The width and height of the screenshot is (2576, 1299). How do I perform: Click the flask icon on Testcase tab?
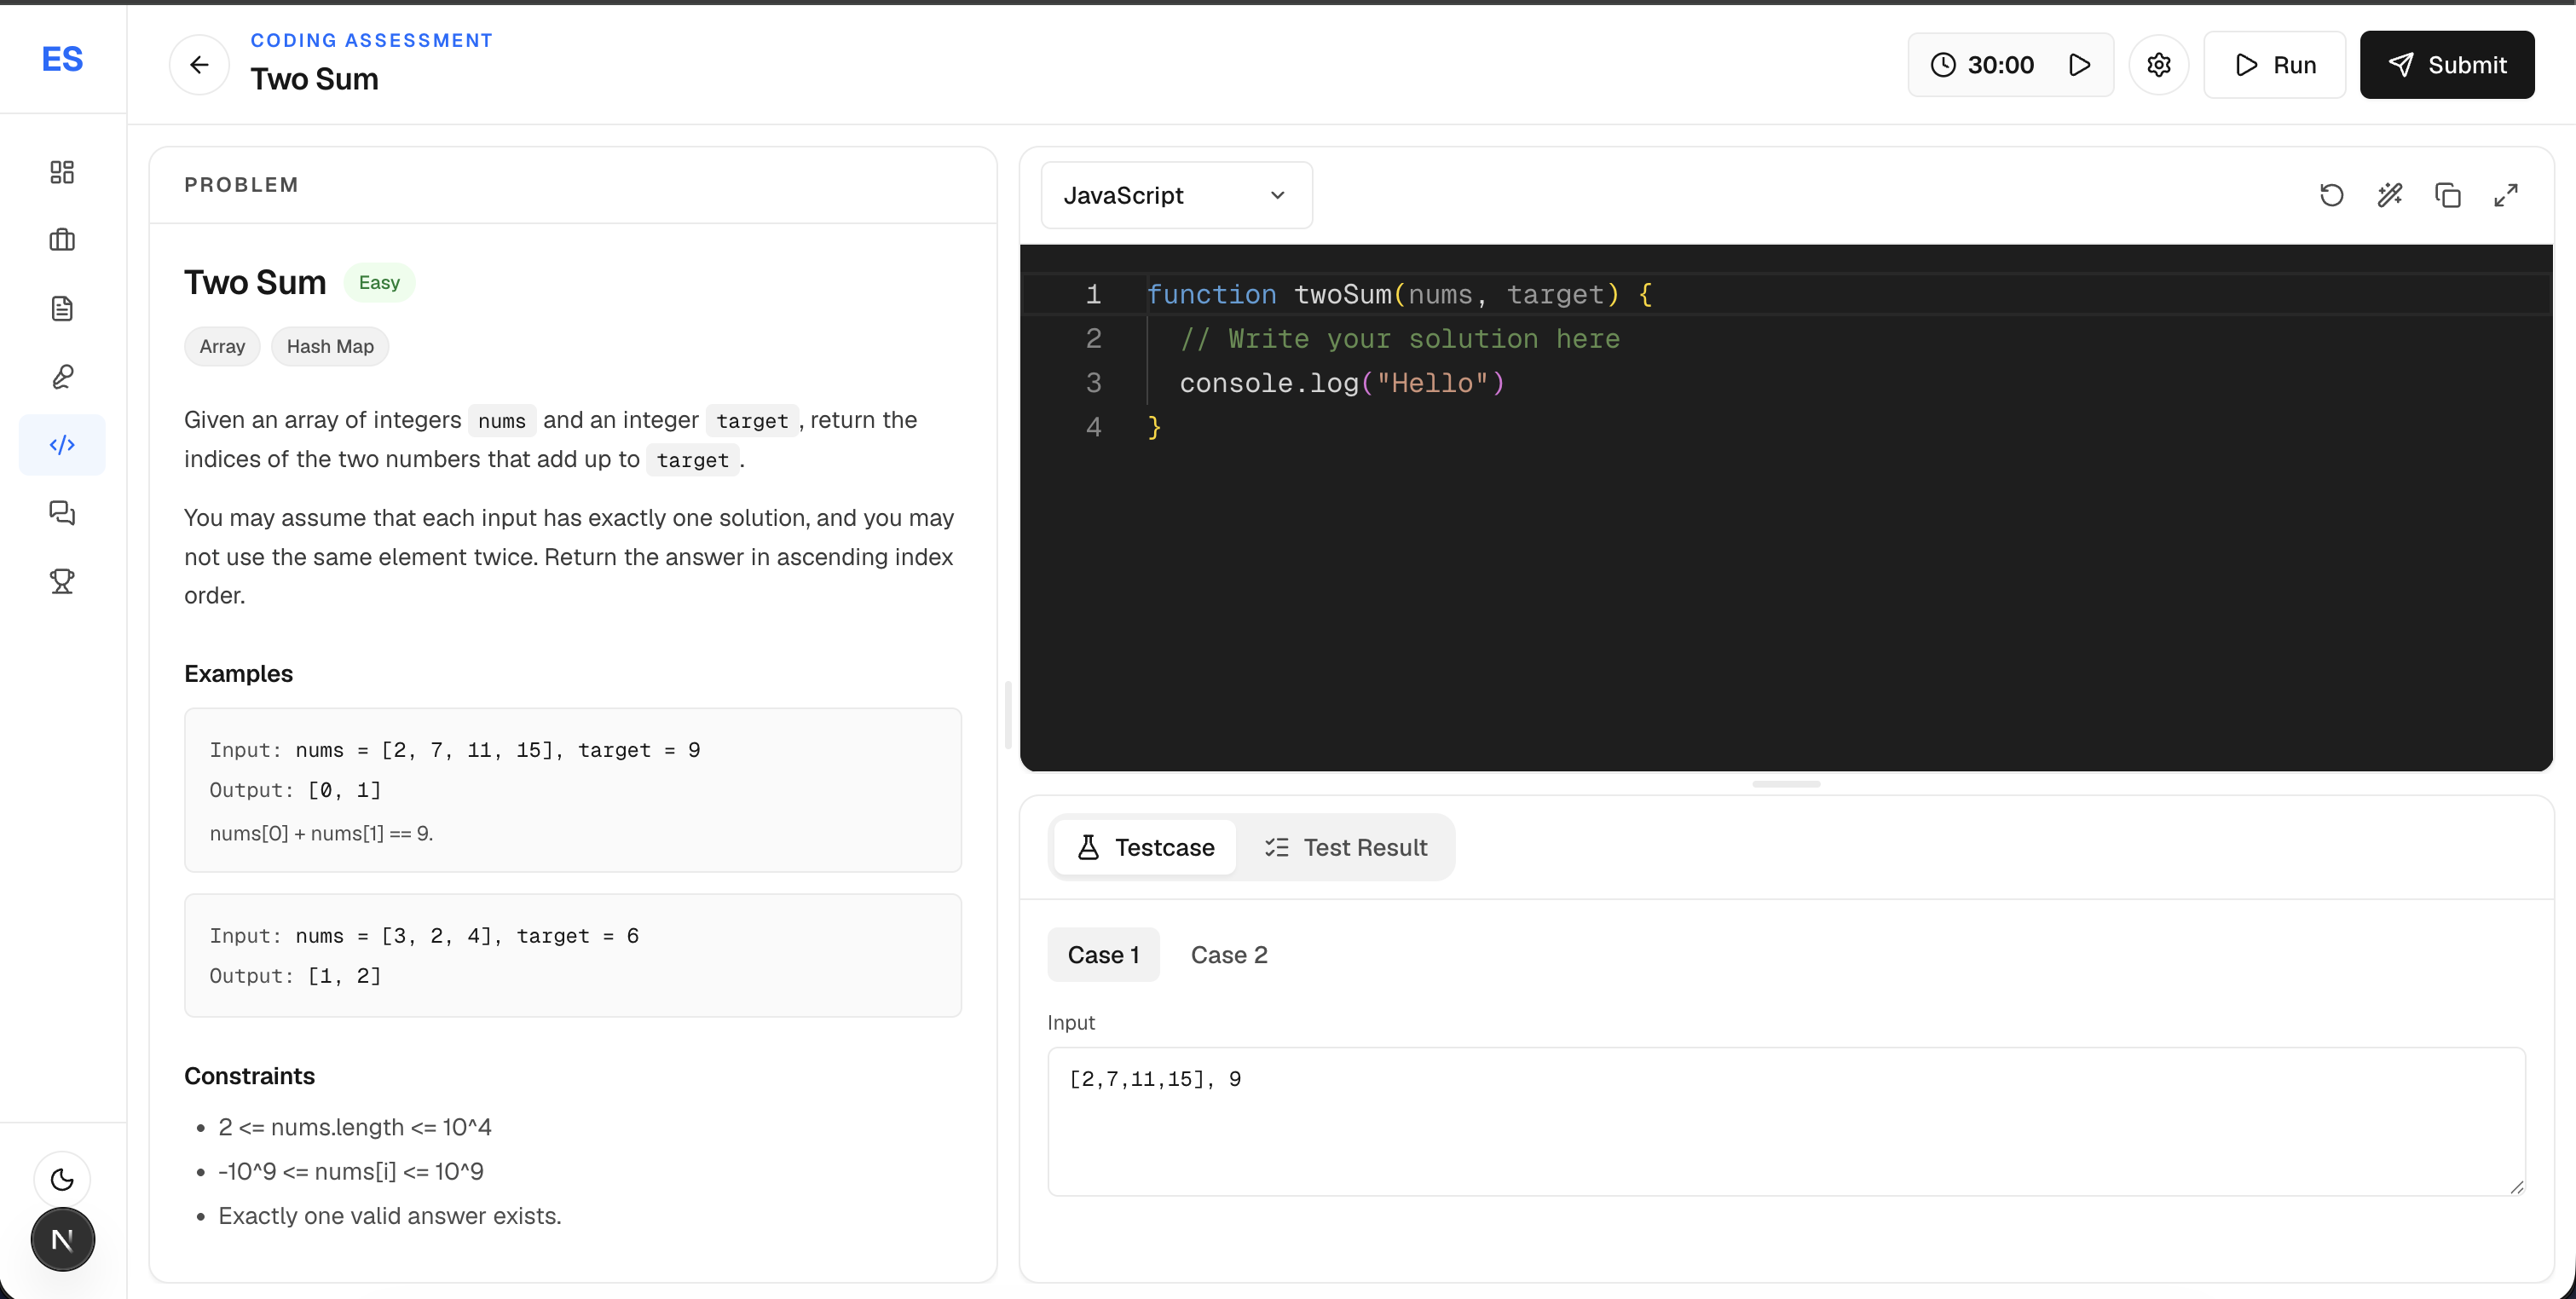coord(1088,847)
